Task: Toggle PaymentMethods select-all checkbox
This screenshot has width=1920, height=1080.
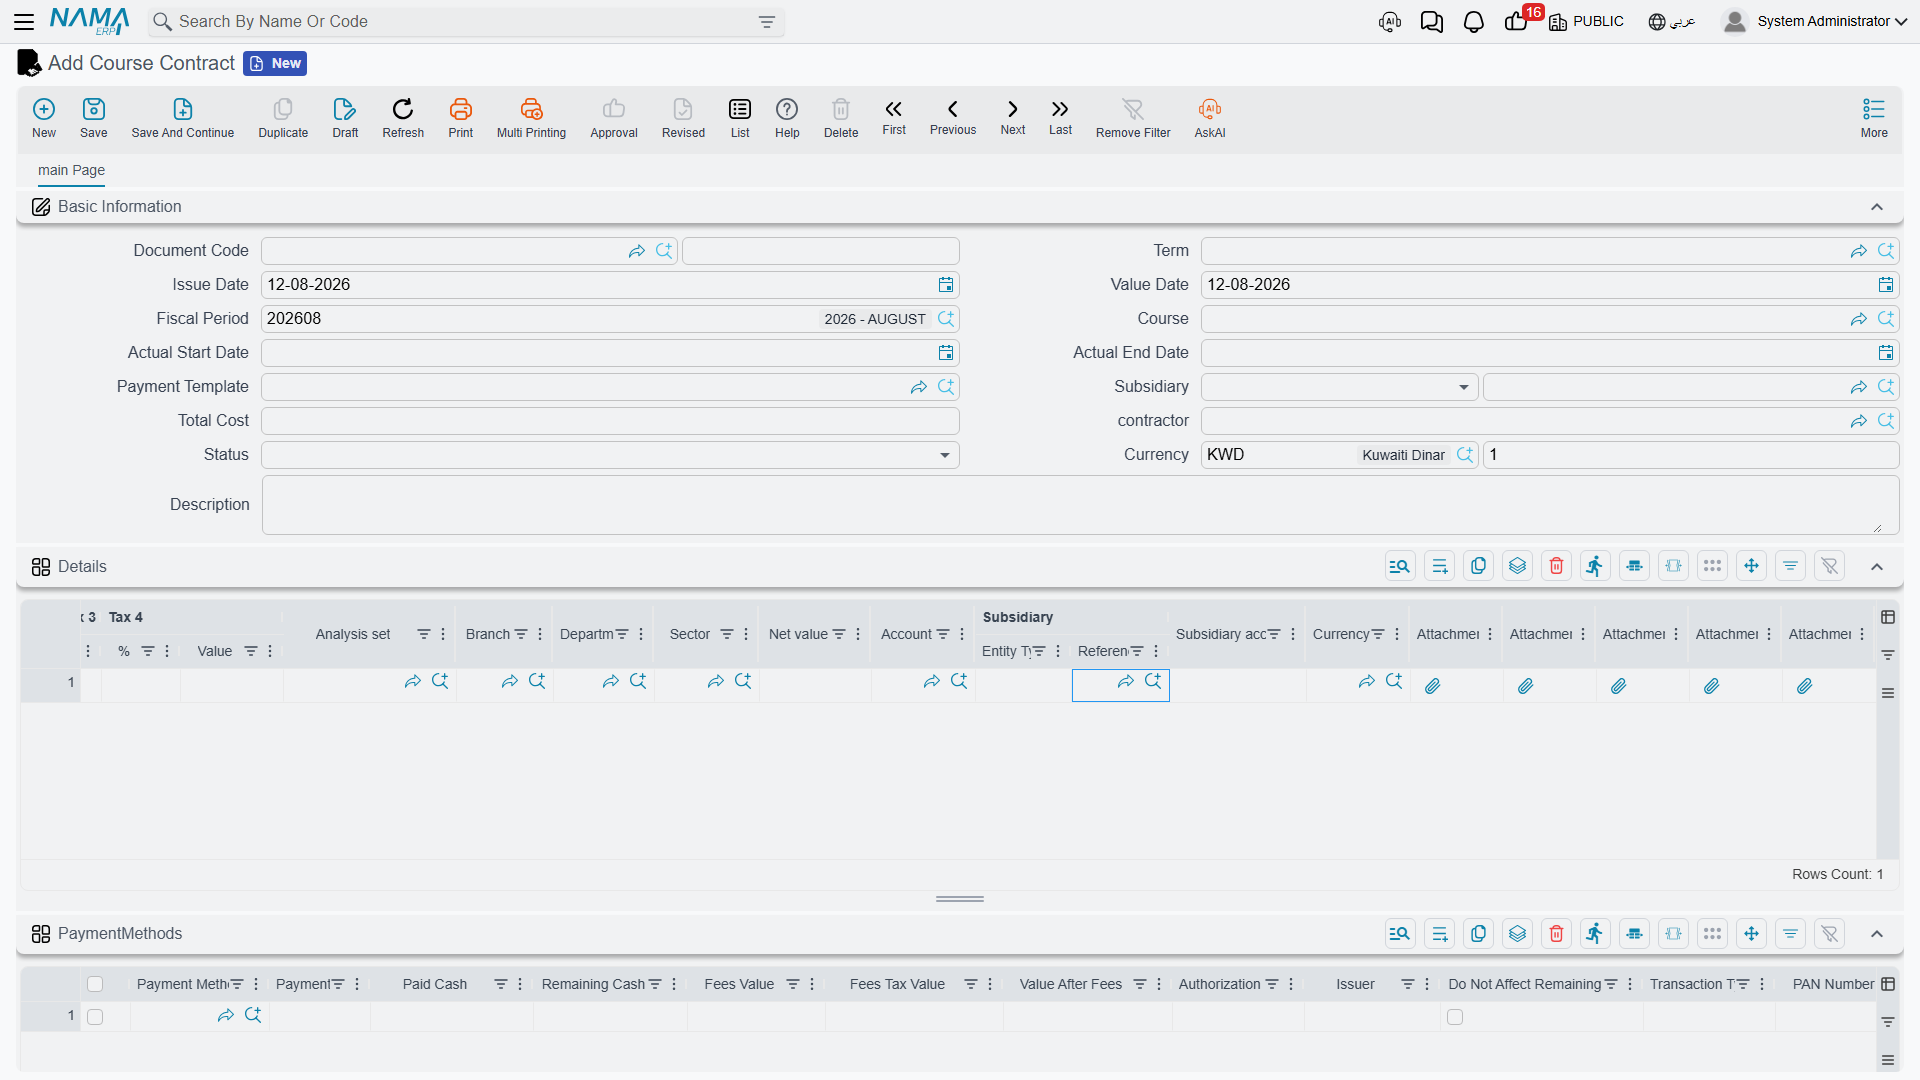Action: [95, 984]
